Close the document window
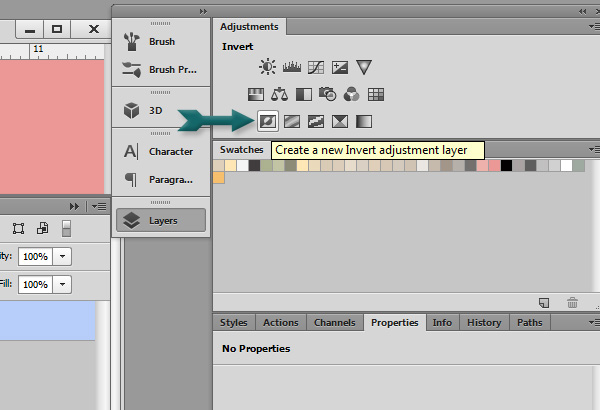This screenshot has width=600, height=410. tap(94, 29)
